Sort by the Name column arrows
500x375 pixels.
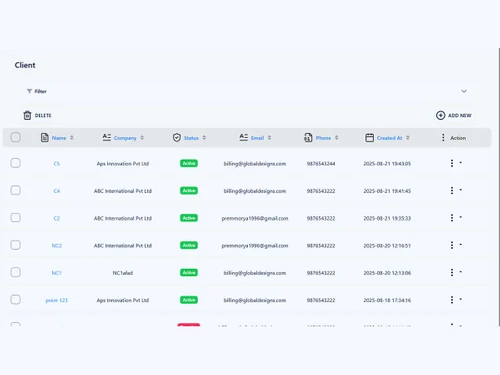pos(72,138)
